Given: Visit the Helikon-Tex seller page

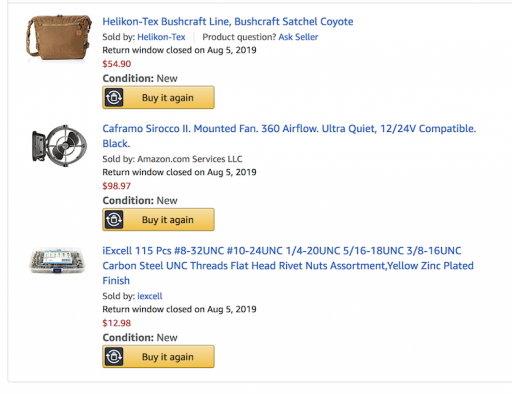Looking at the screenshot, I should [x=161, y=37].
